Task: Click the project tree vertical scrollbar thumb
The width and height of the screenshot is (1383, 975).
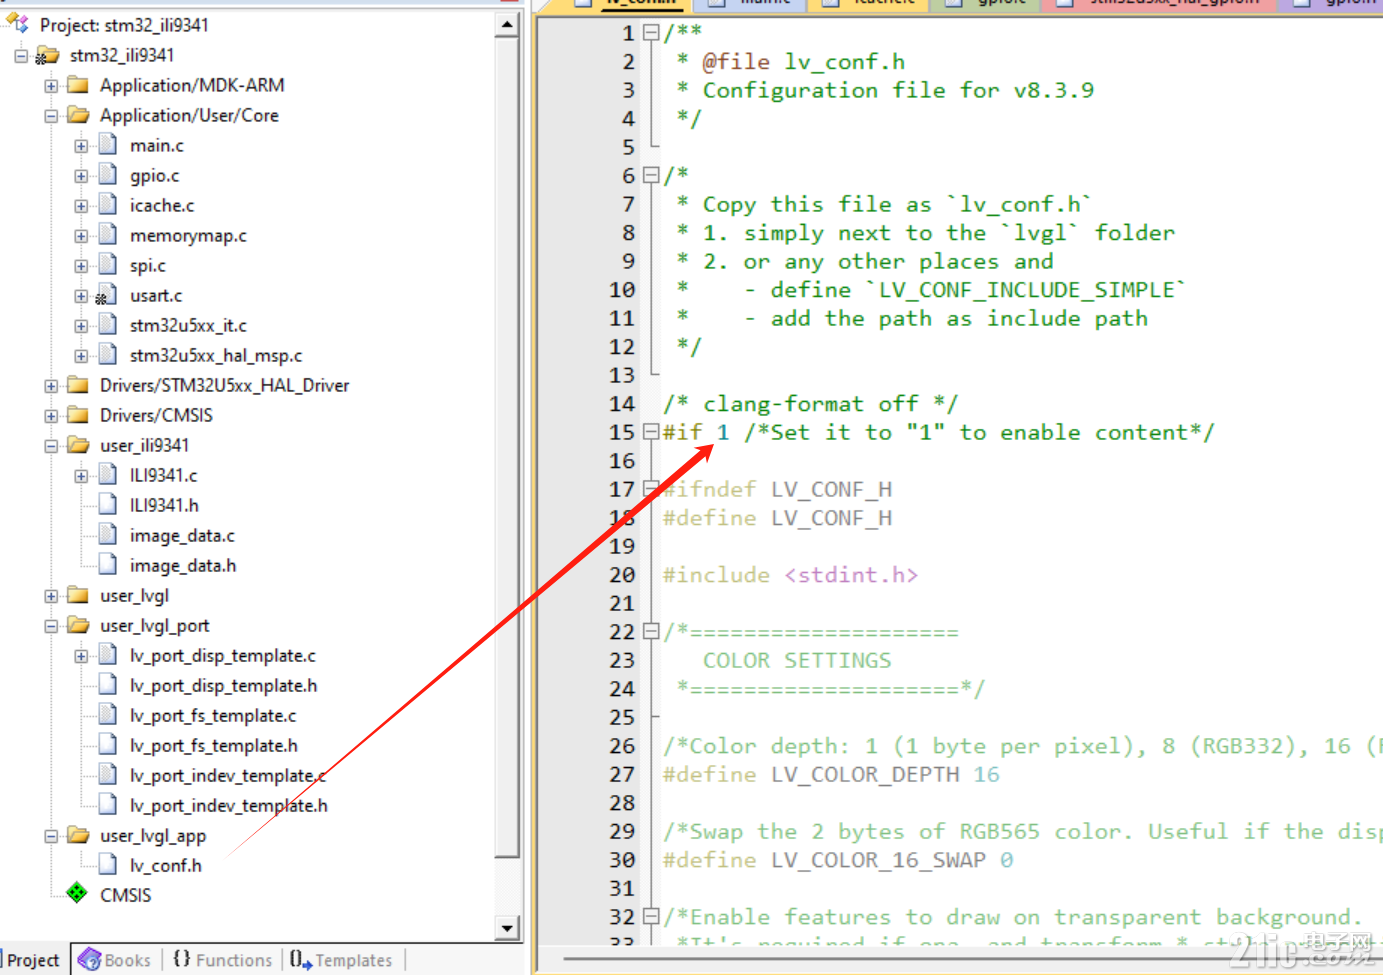Action: pyautogui.click(x=508, y=447)
